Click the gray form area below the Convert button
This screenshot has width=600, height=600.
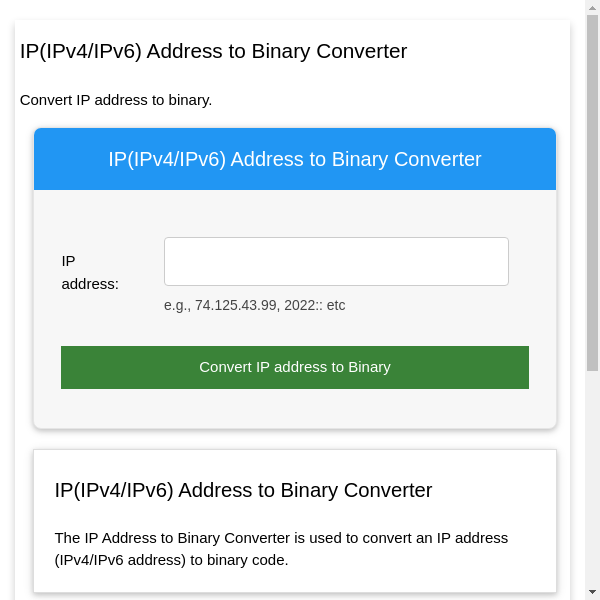(295, 408)
